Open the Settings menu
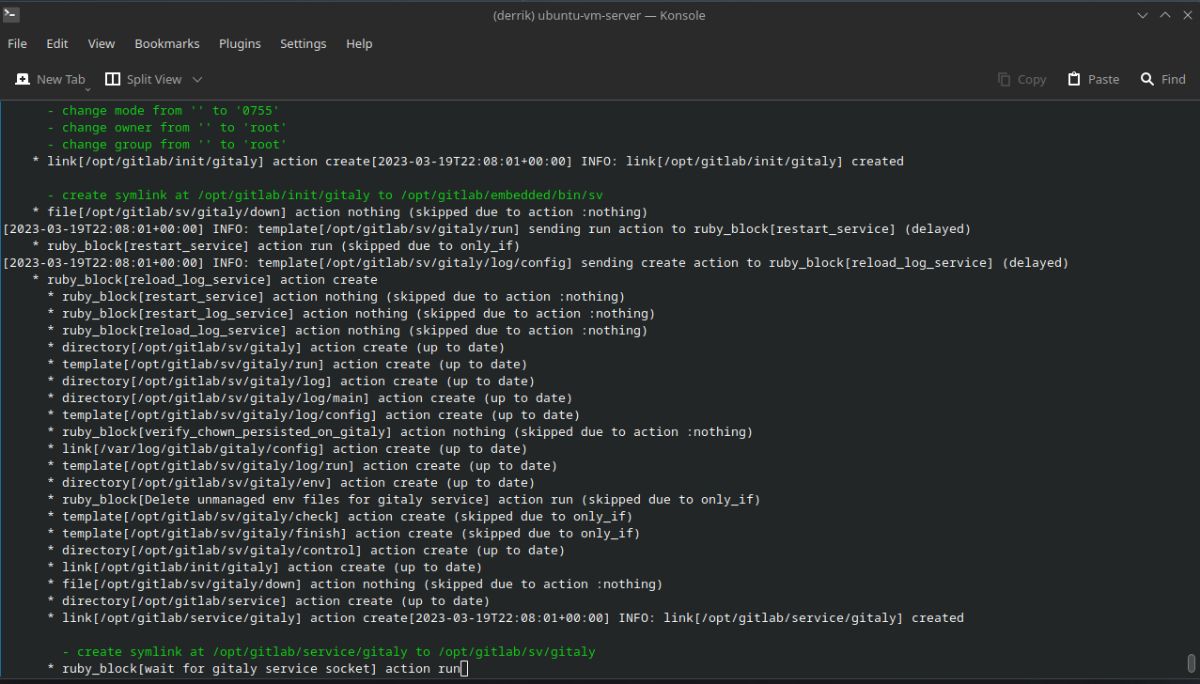1200x684 pixels. 303,44
